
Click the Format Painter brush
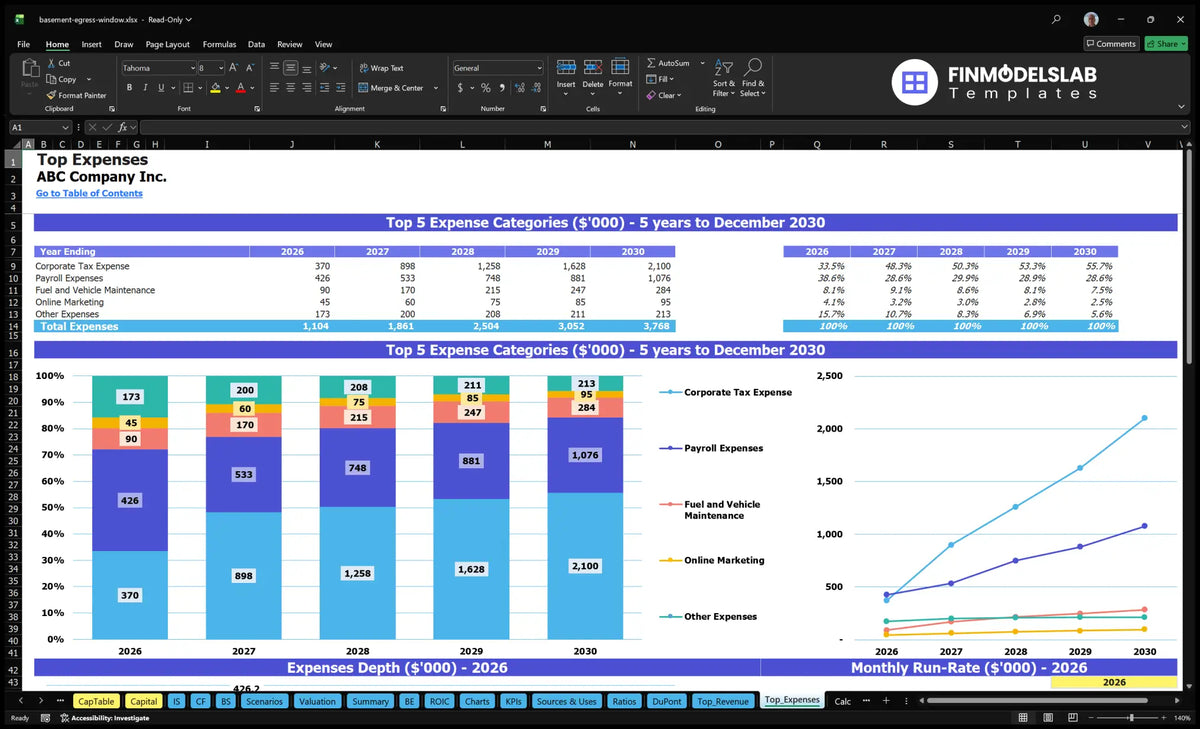point(51,95)
